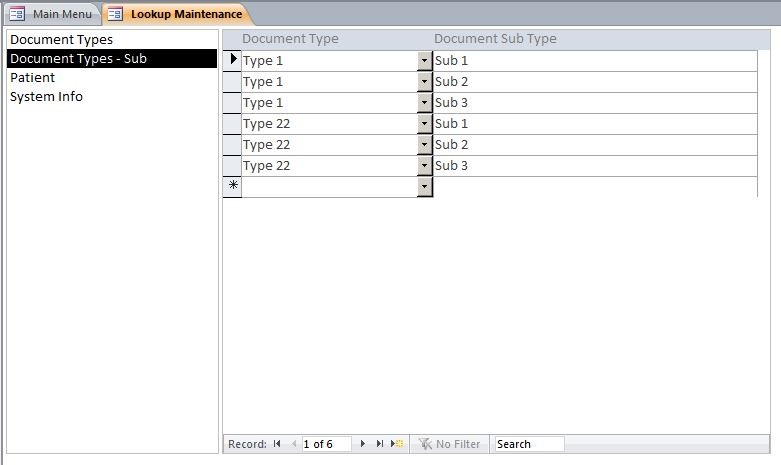Image resolution: width=781 pixels, height=465 pixels.
Task: Click Type 1 field beside Sub 3
Action: 330,103
